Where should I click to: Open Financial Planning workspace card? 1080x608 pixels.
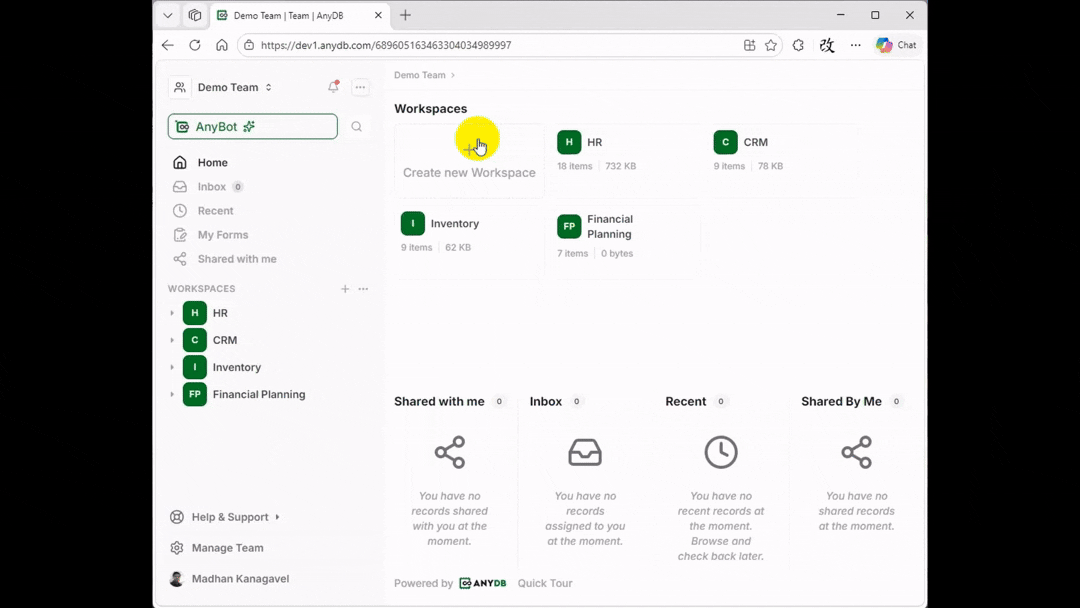pos(625,242)
